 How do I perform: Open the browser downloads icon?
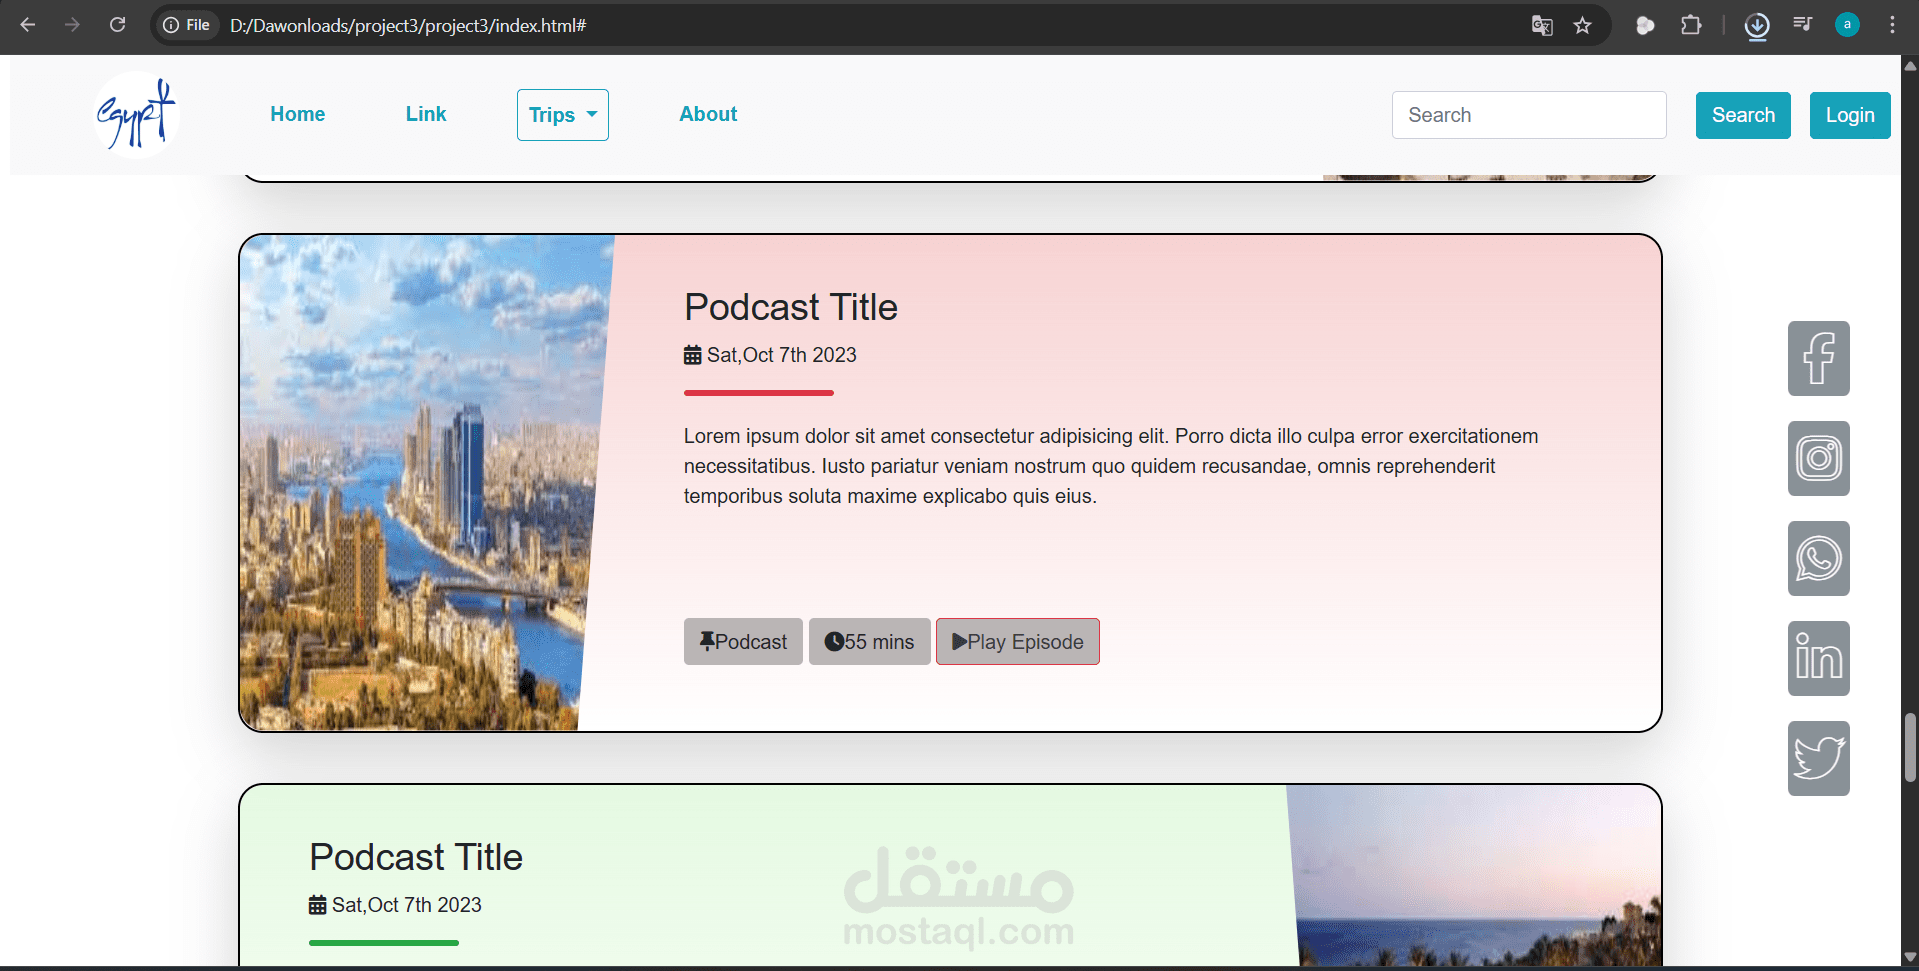click(x=1757, y=25)
